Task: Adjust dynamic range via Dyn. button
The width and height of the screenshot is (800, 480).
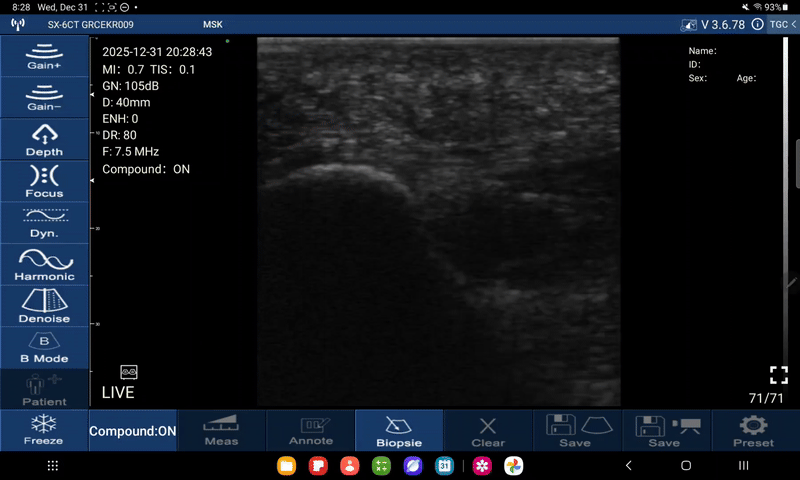Action: (44, 223)
